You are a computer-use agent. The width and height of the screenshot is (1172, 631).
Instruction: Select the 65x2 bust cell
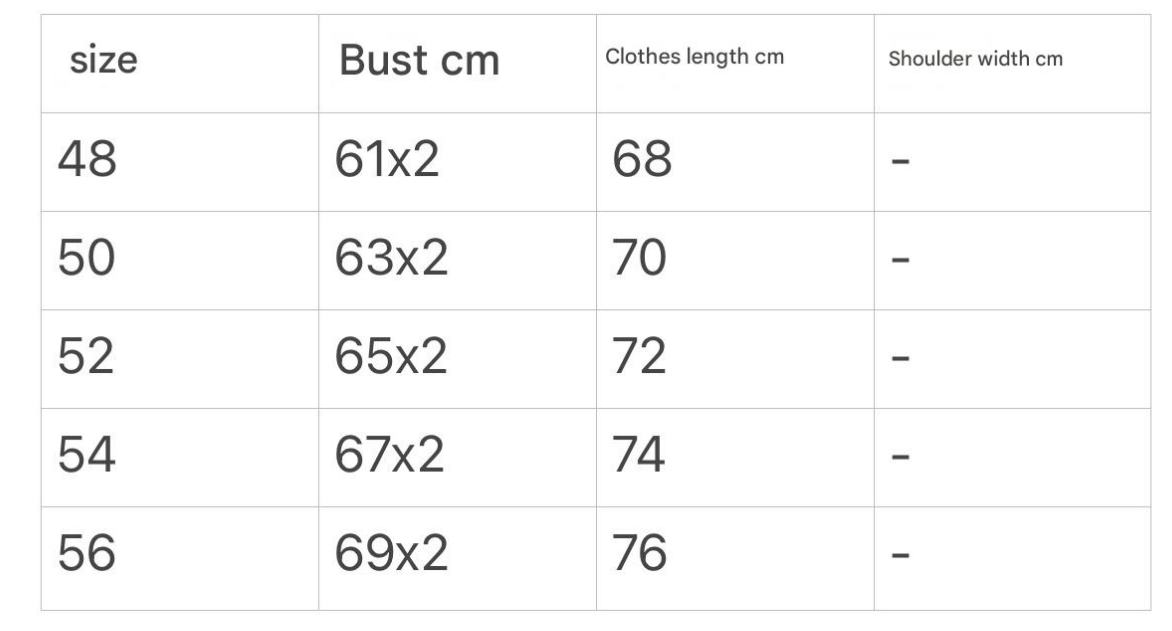pyautogui.click(x=391, y=357)
